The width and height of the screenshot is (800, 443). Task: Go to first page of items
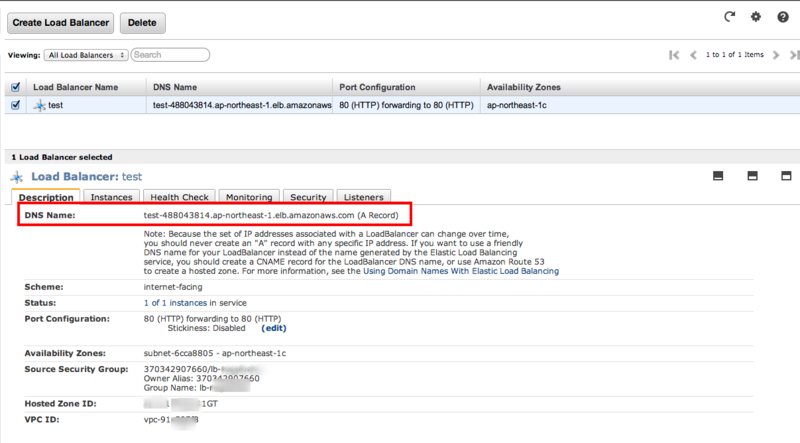tap(674, 55)
